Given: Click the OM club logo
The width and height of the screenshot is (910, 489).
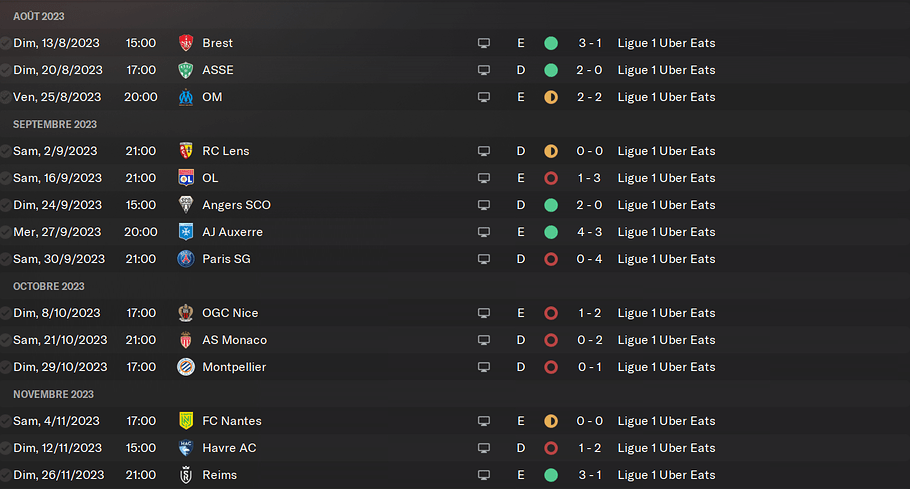Looking at the screenshot, I should 185,97.
